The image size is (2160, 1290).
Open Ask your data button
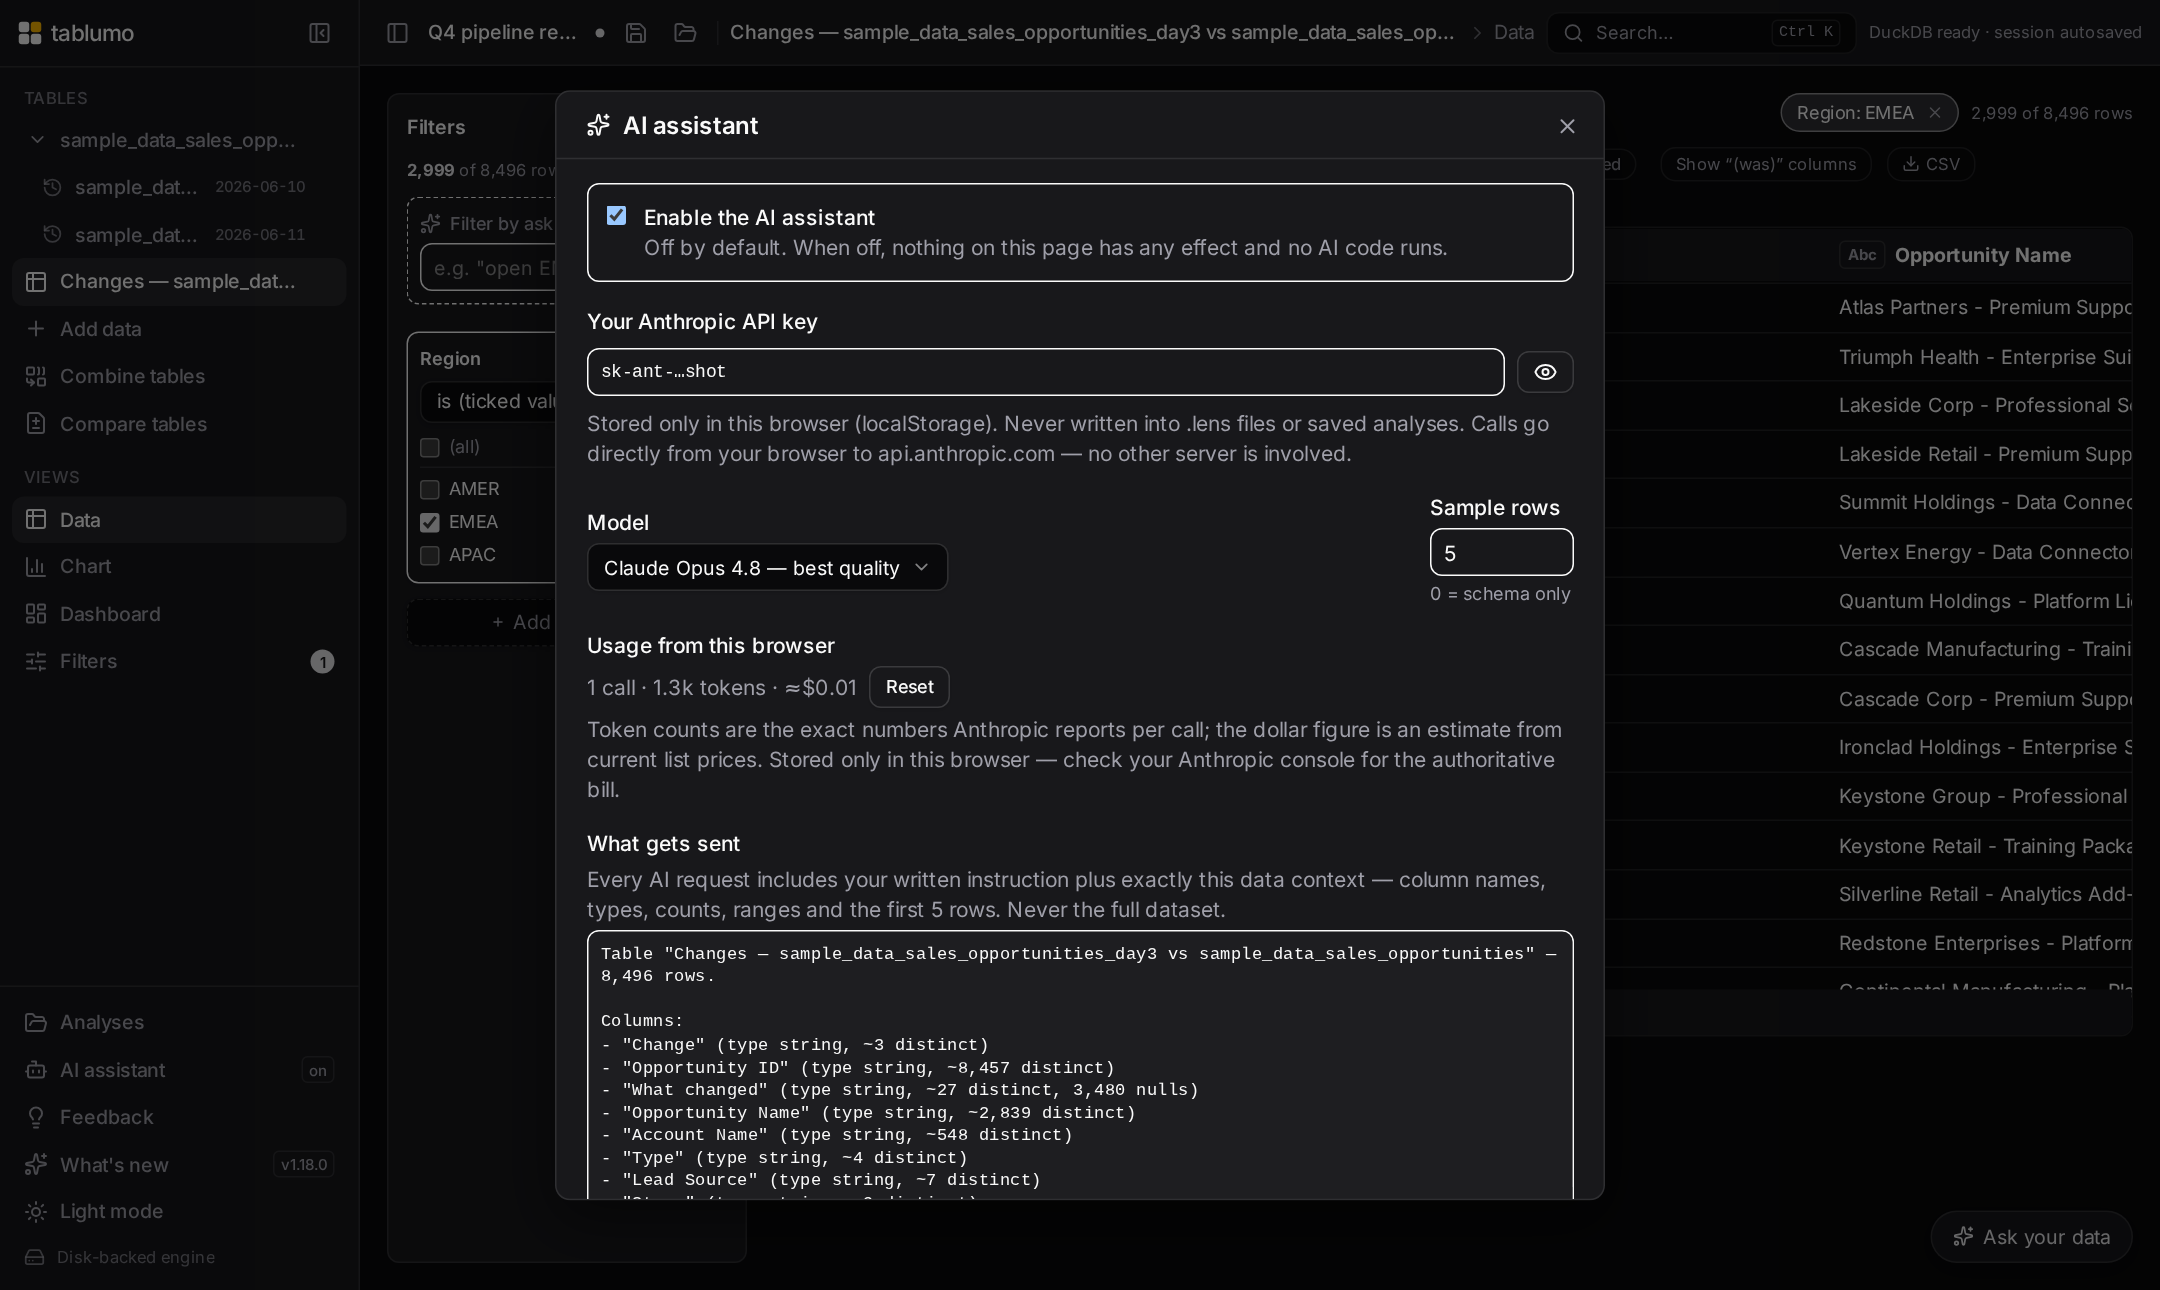(x=2031, y=1237)
